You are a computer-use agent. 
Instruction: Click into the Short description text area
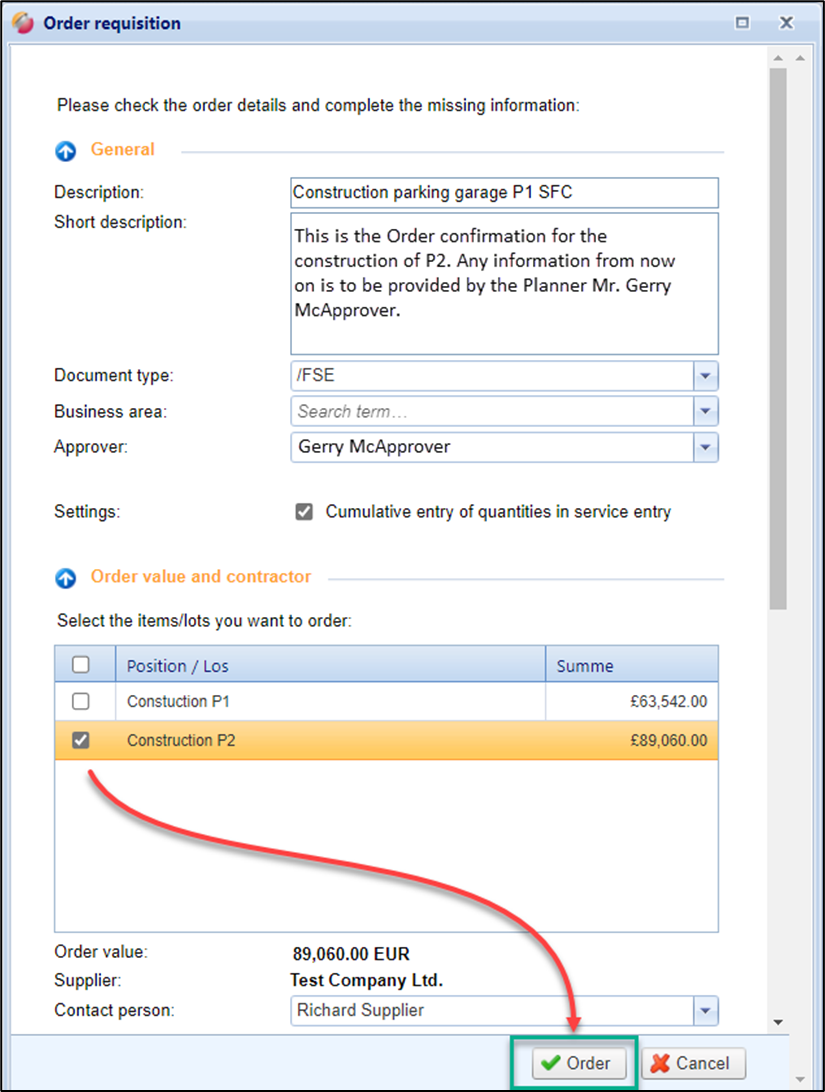pyautogui.click(x=504, y=283)
